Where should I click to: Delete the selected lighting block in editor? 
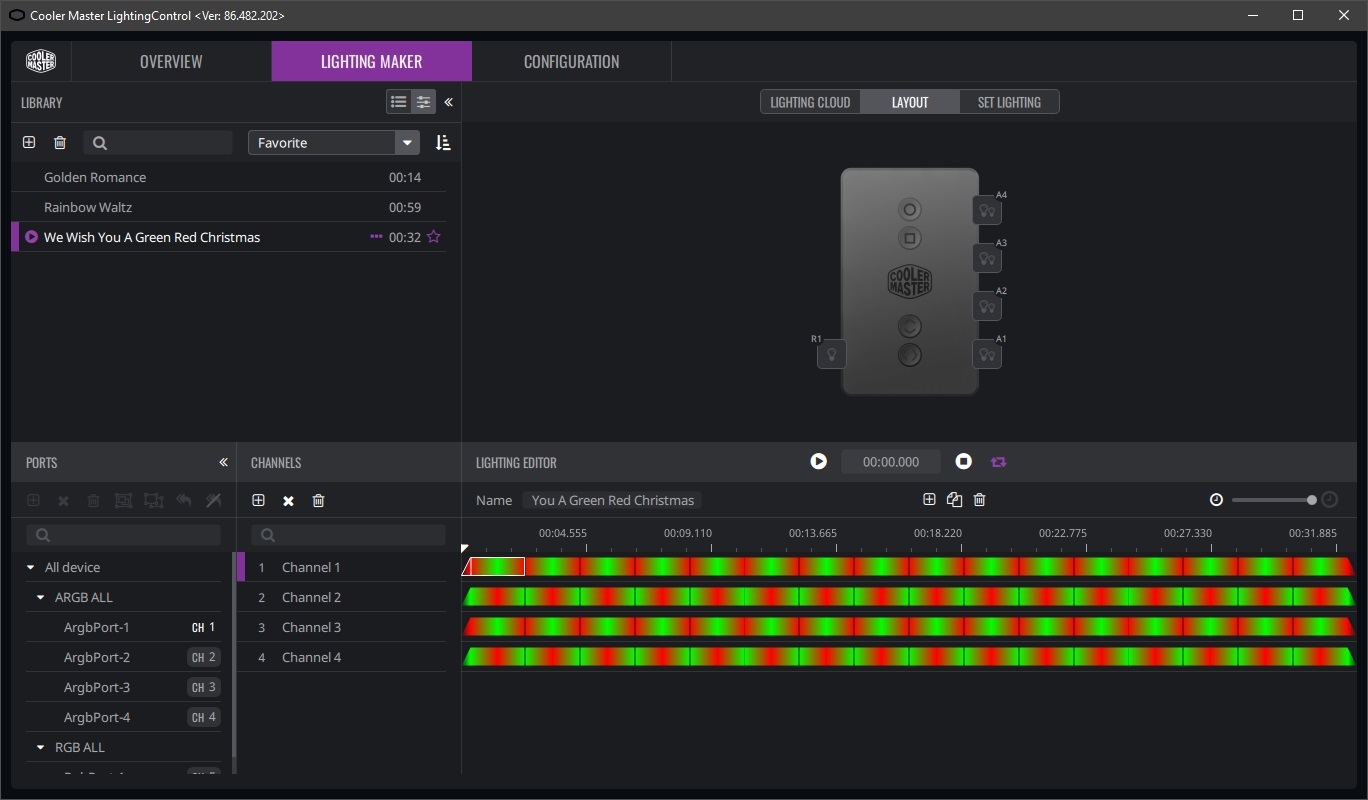pyautogui.click(x=979, y=499)
